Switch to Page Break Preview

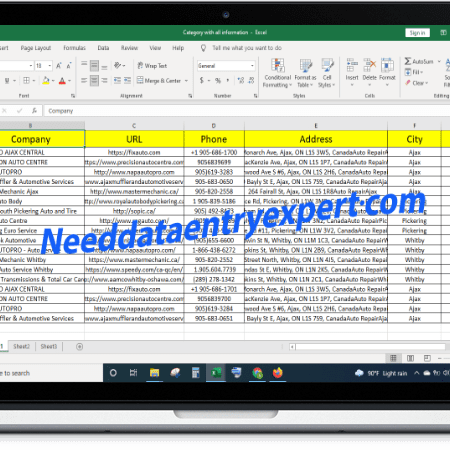(x=427, y=358)
